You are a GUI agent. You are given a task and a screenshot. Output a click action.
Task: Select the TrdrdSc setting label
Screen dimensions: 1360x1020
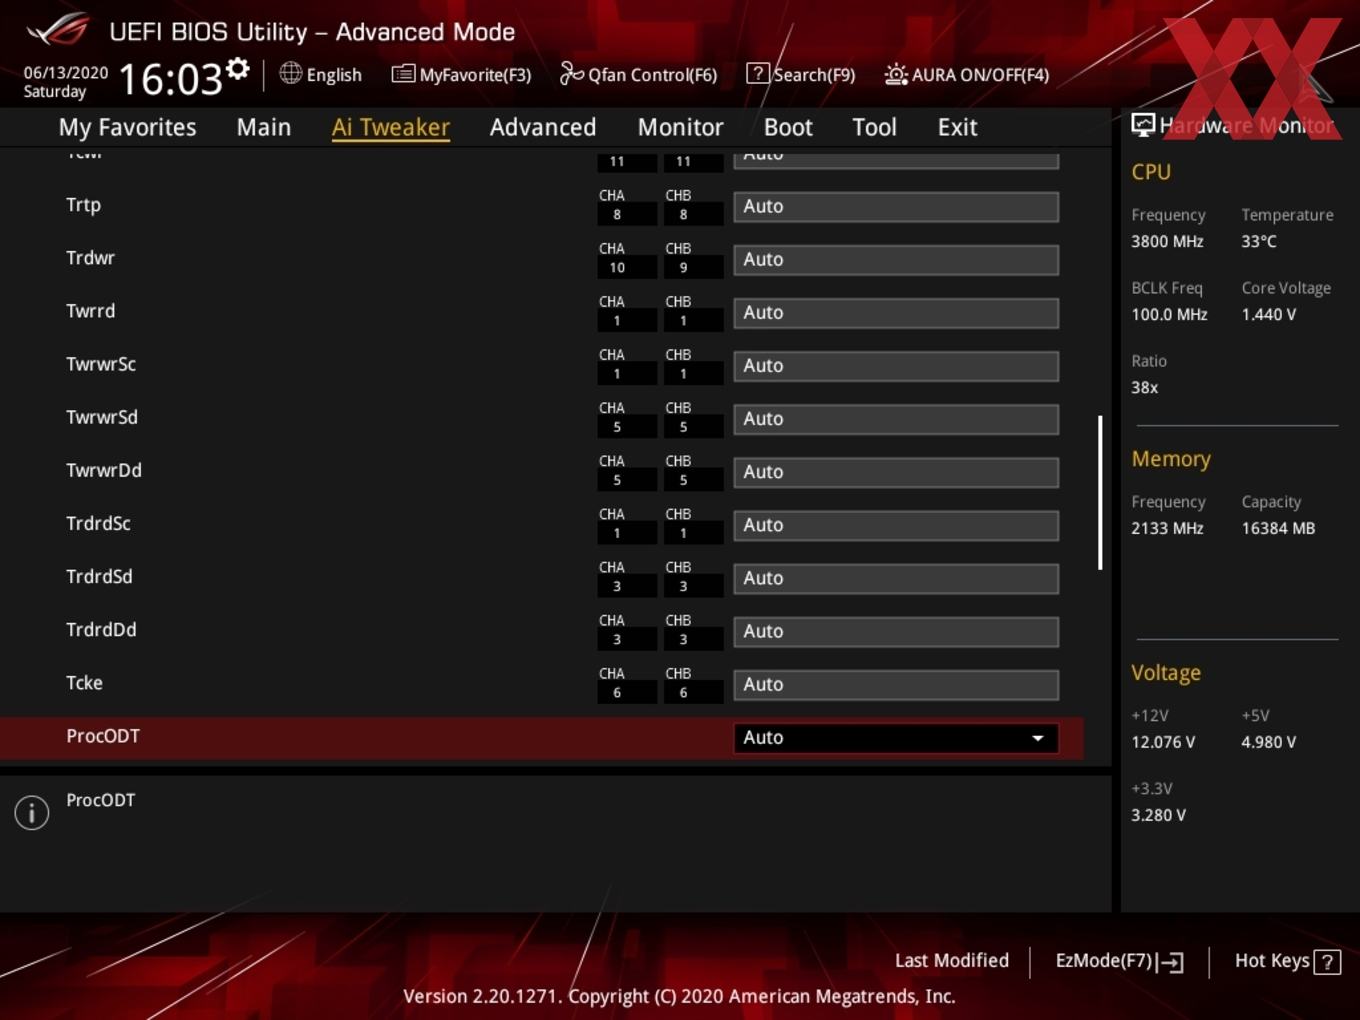point(98,523)
